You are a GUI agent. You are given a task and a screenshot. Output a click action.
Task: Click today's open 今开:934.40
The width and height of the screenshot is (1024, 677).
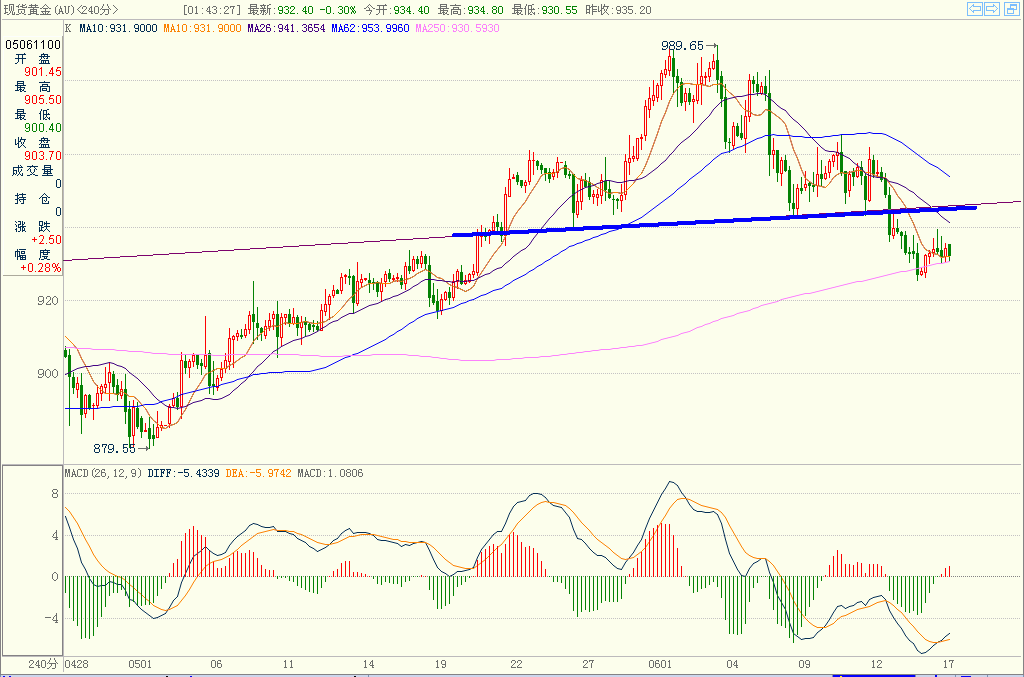pos(396,10)
